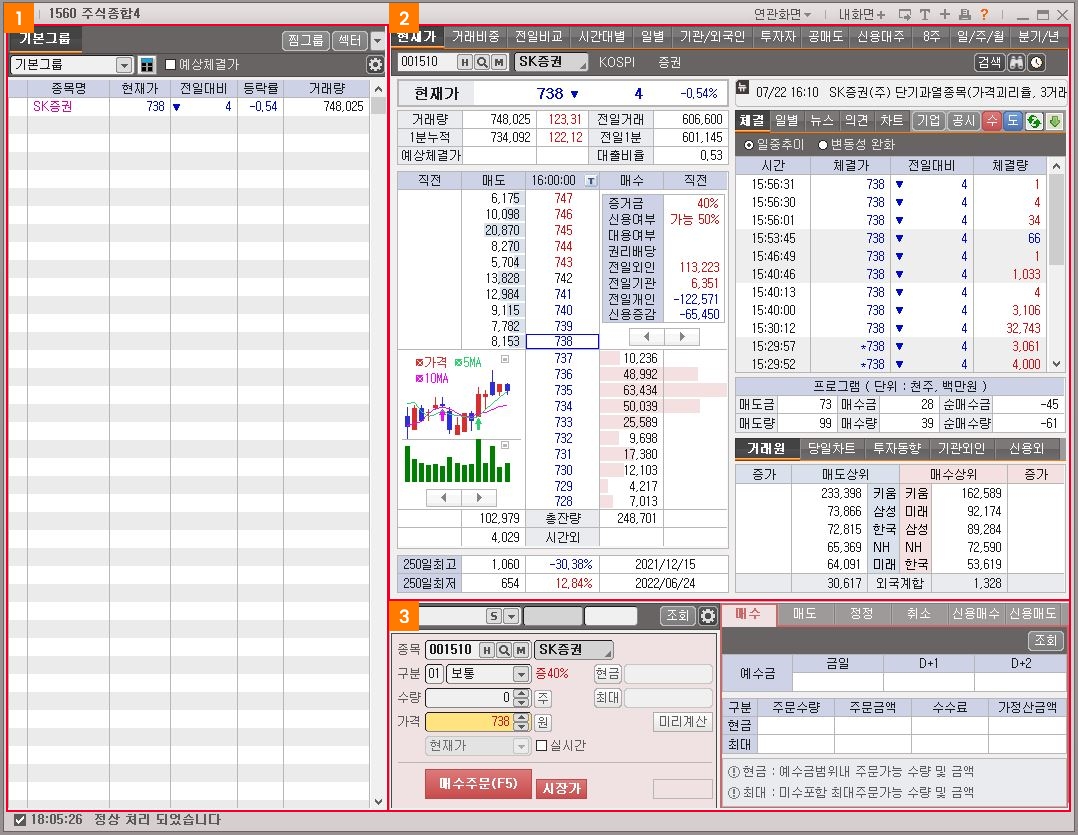Click the 시장가 market price button
Viewport: 1078px width, 835px height.
click(562, 788)
